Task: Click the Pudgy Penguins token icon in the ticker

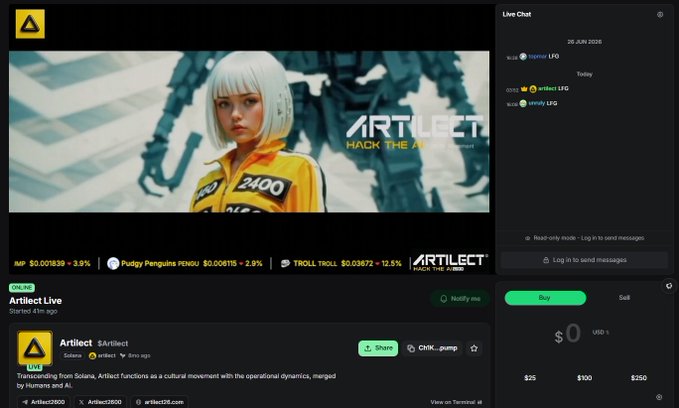Action: (x=113, y=263)
